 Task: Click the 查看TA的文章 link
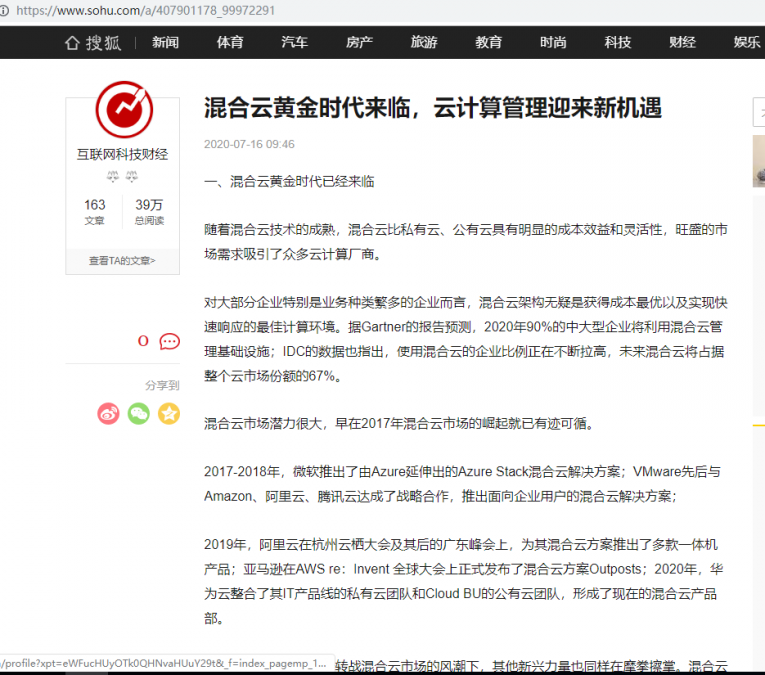[x=122, y=261]
